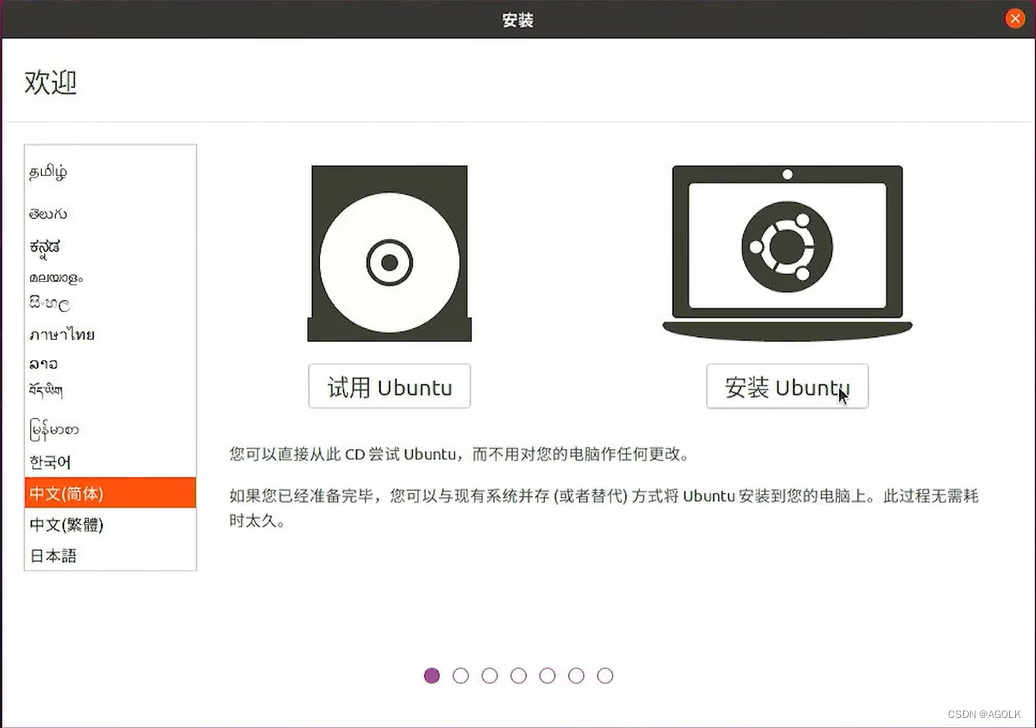This screenshot has width=1036, height=728.
Task: Select ภาษาไทย language entry
Action: pyautogui.click(x=110, y=334)
